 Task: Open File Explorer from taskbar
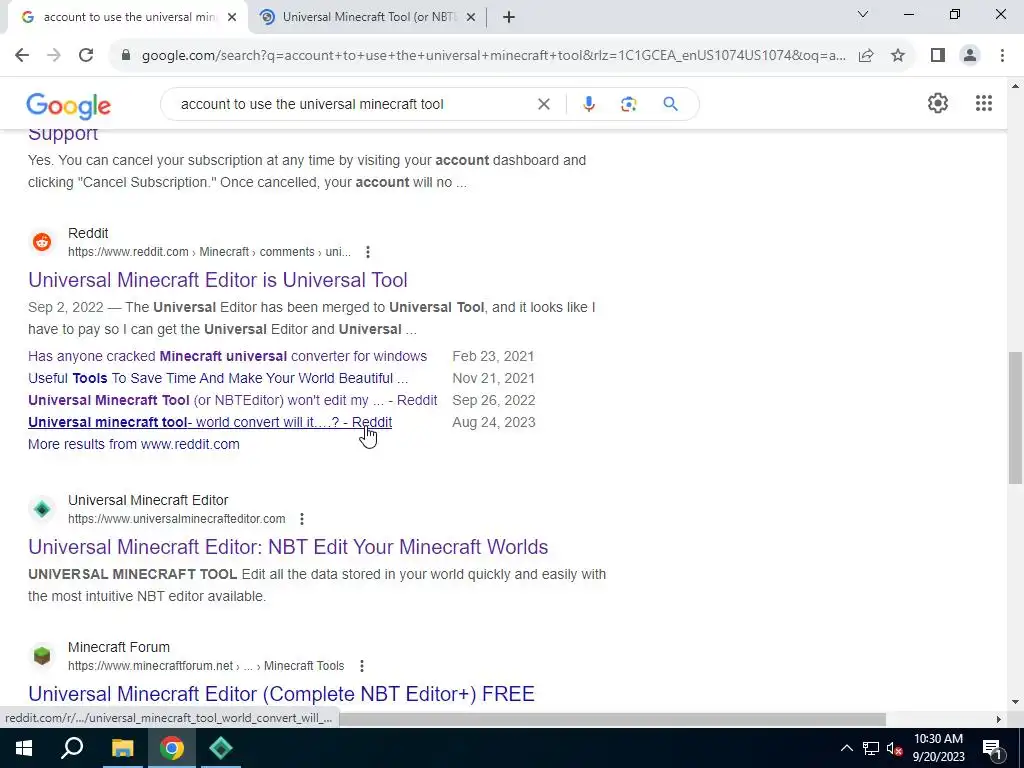point(122,748)
